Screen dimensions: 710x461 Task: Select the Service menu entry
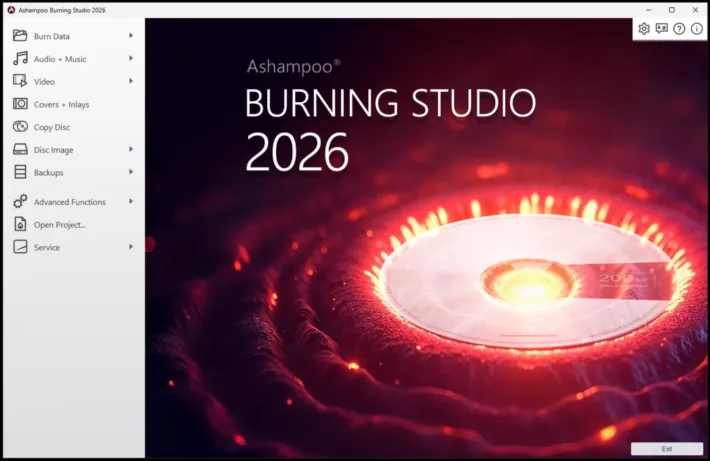(x=74, y=247)
